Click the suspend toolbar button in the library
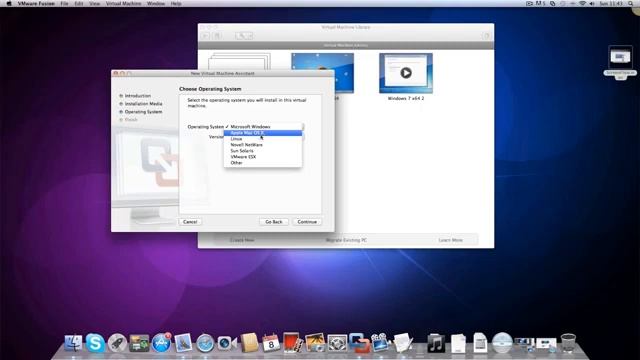This screenshot has width=640, height=360. coord(217,36)
